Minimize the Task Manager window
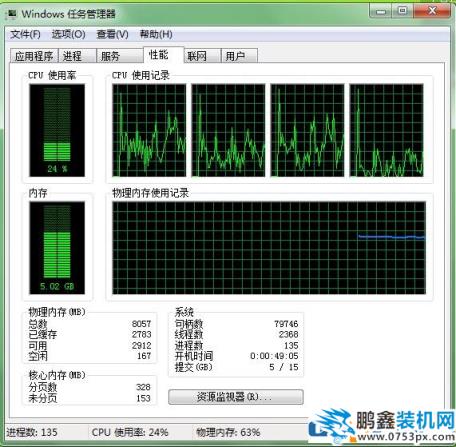Viewport: 456px width, 447px height. 380,11
